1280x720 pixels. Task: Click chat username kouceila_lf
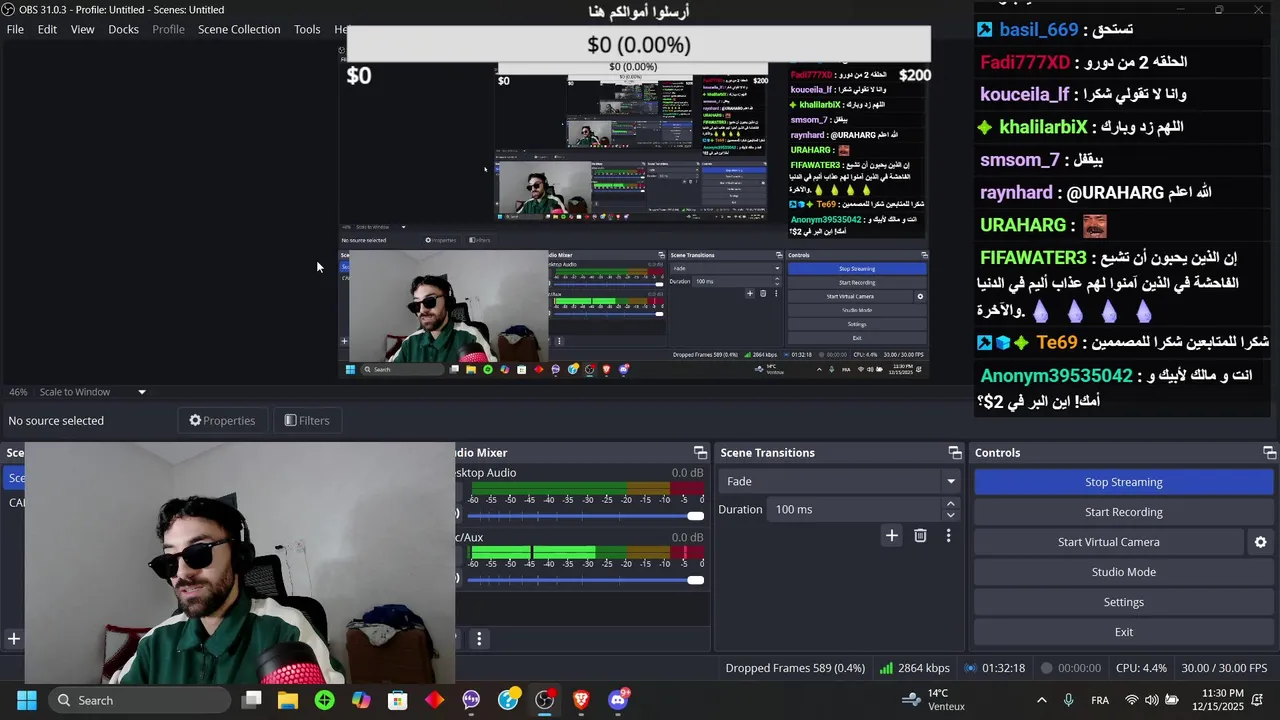pos(1024,94)
